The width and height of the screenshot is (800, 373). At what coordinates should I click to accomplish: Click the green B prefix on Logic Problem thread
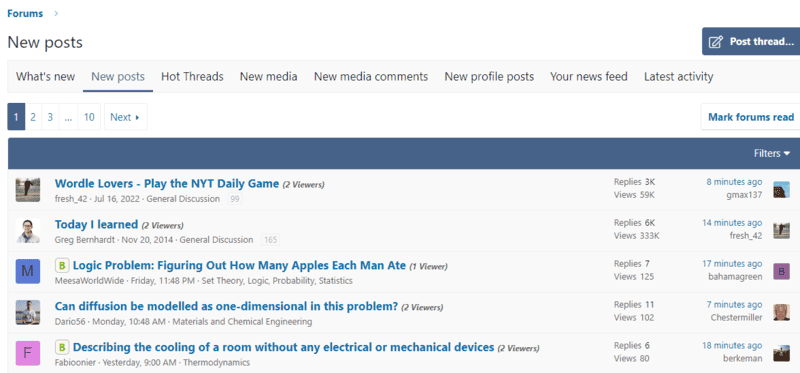(62, 266)
